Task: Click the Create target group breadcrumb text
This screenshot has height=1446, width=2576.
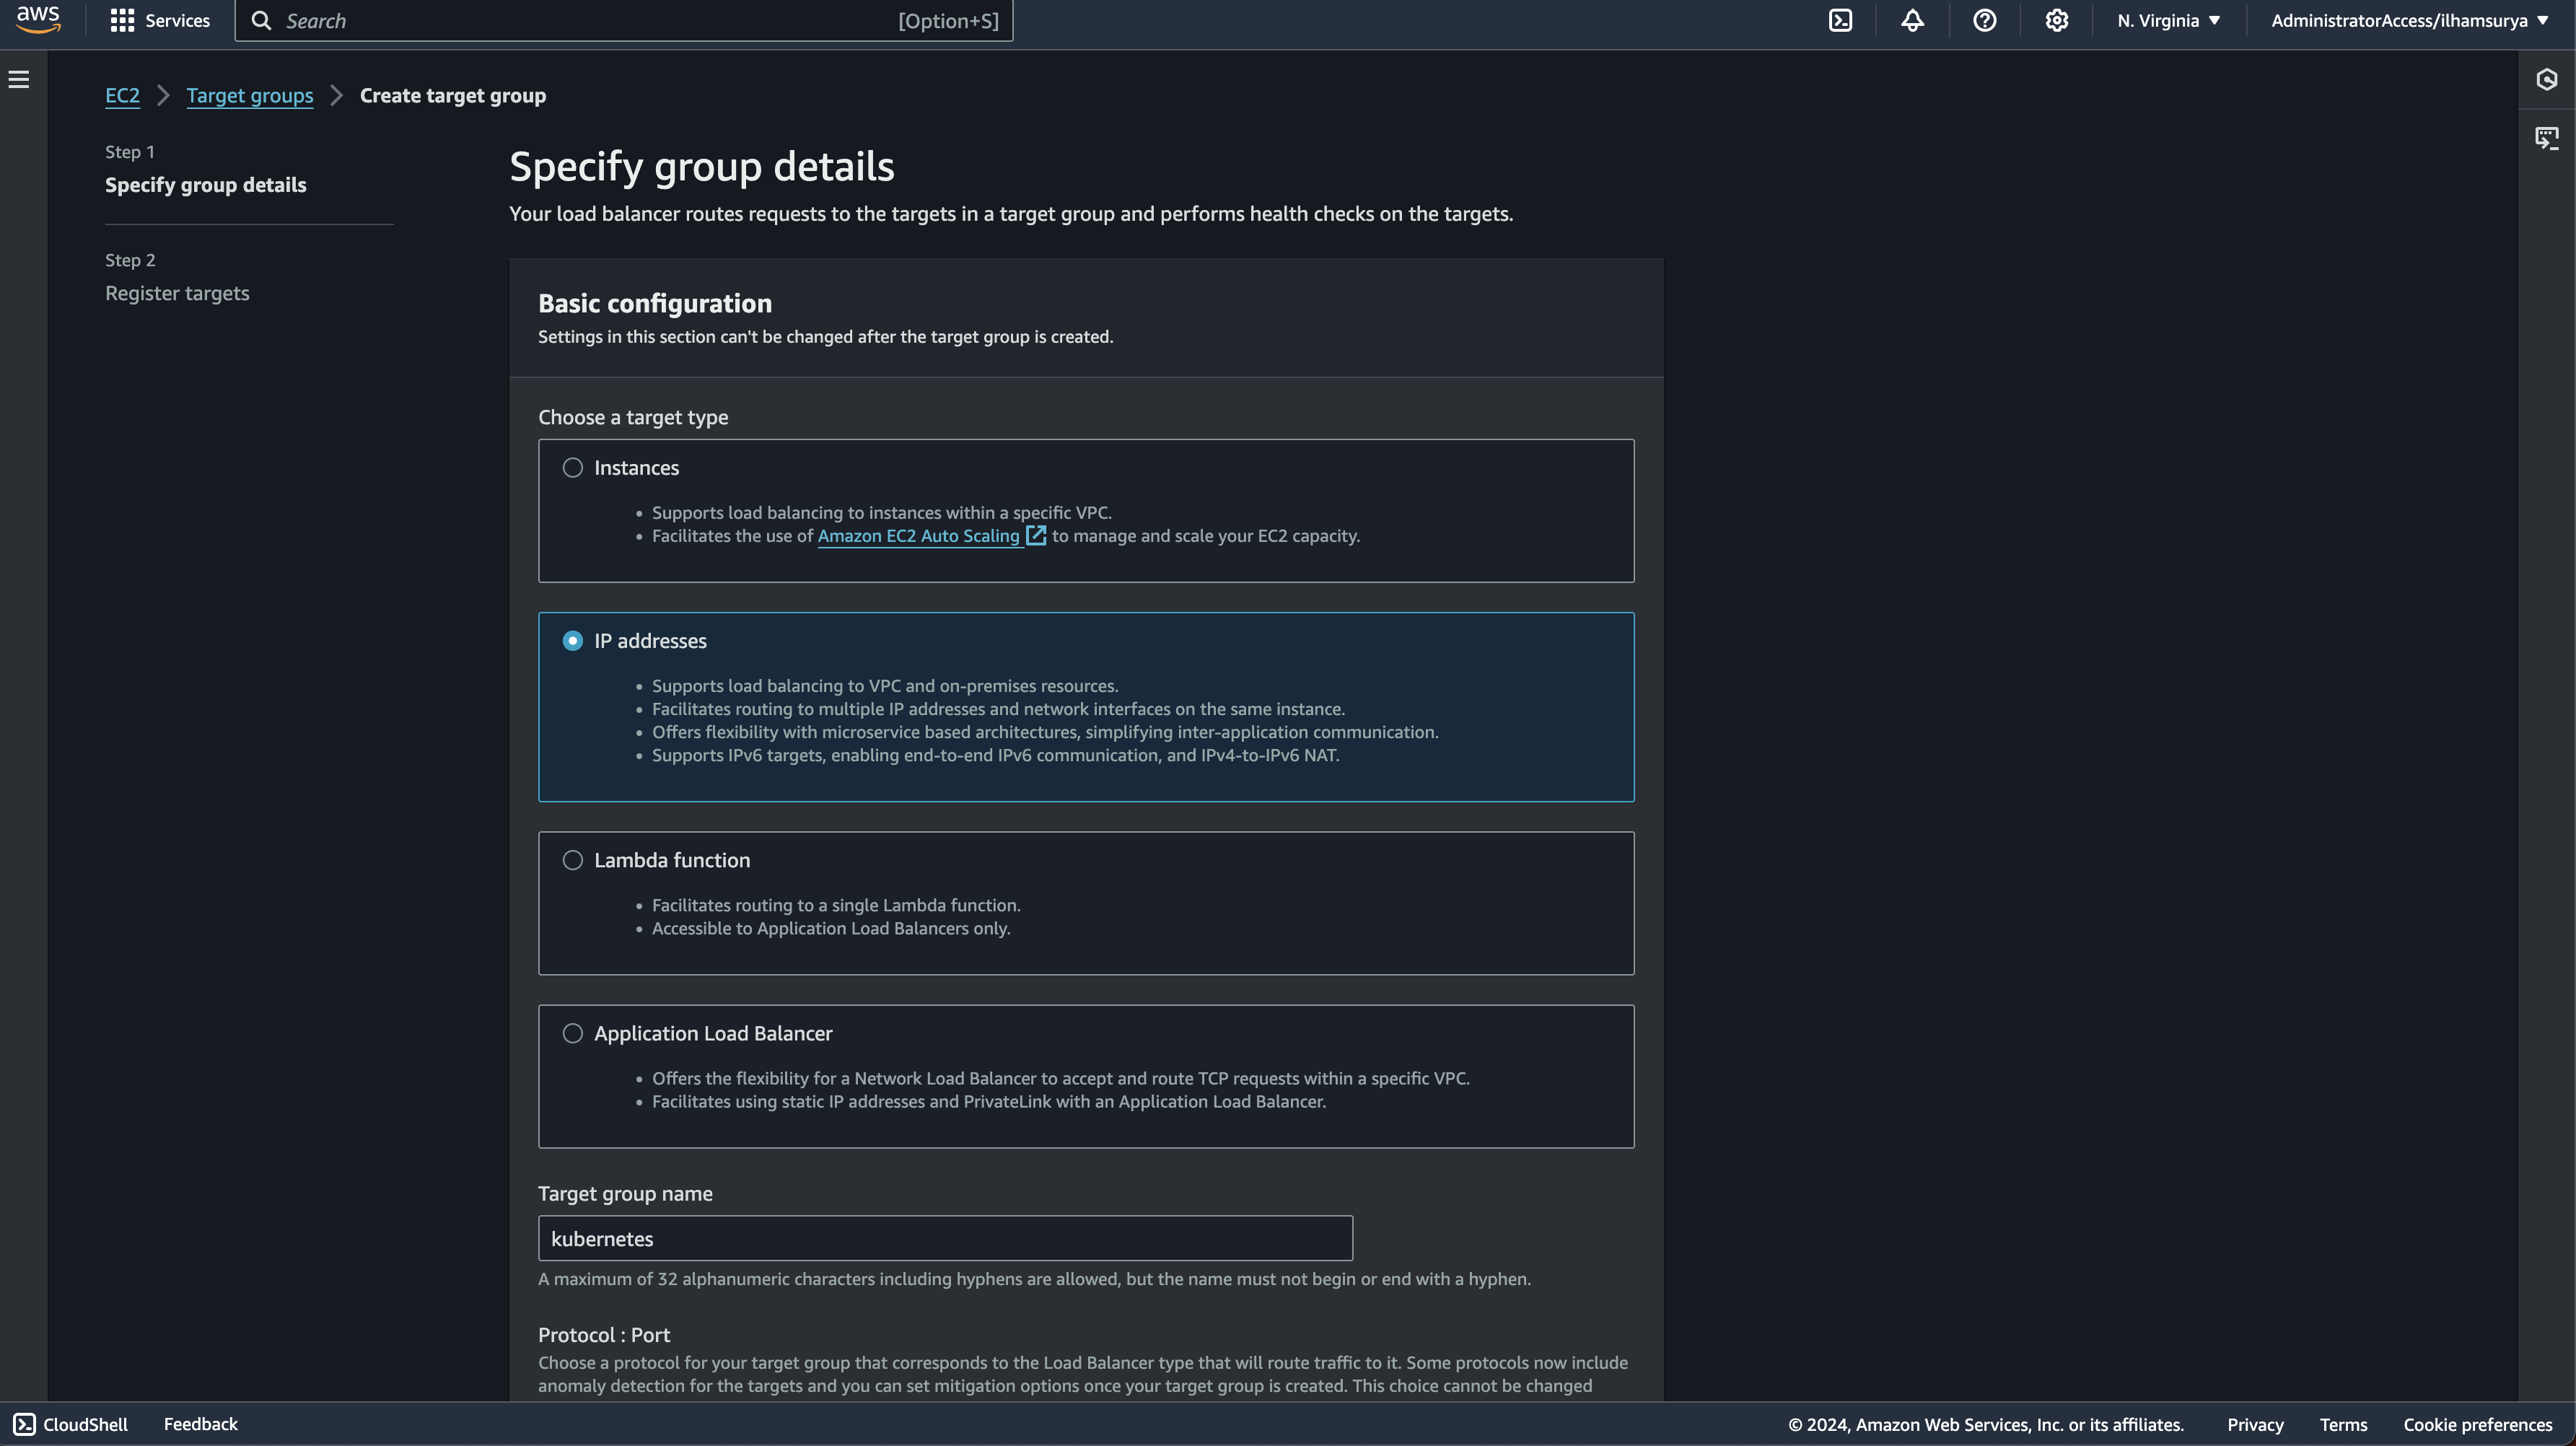Action: pyautogui.click(x=453, y=96)
